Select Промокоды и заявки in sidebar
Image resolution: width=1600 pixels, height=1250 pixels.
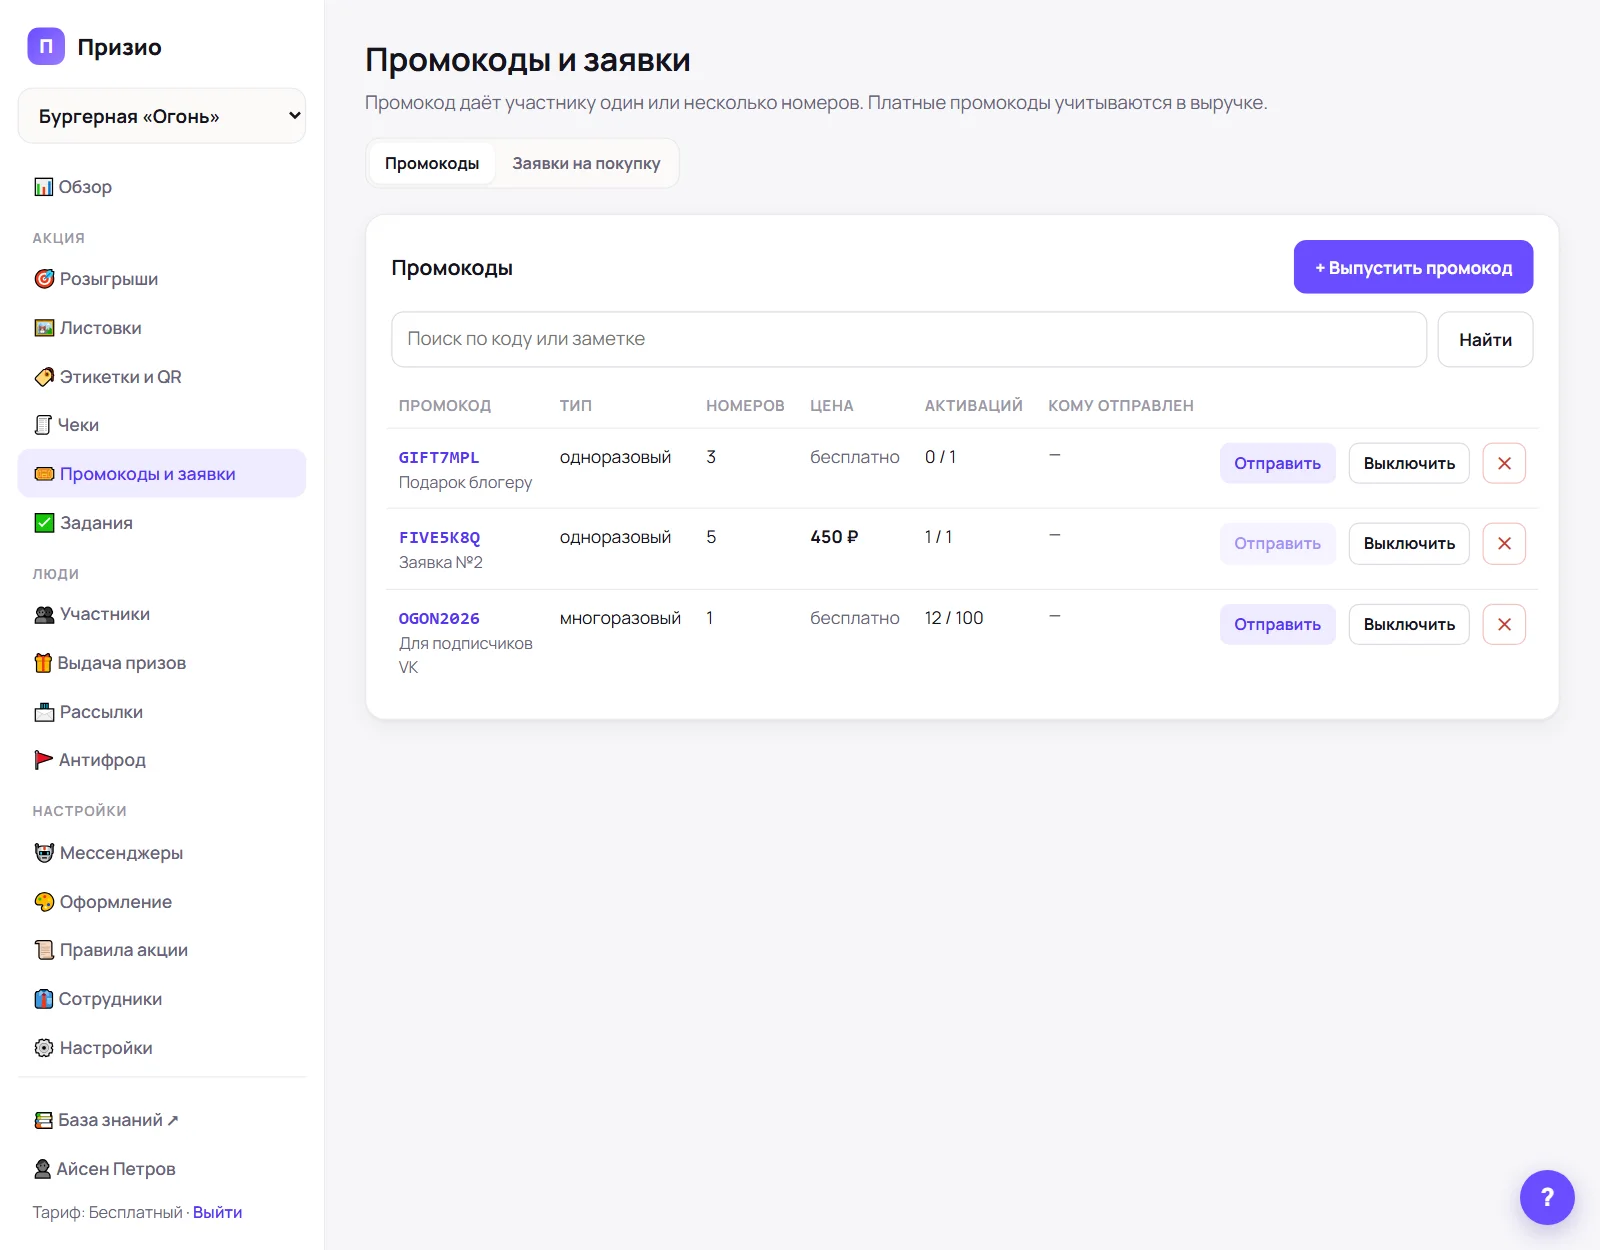(162, 474)
